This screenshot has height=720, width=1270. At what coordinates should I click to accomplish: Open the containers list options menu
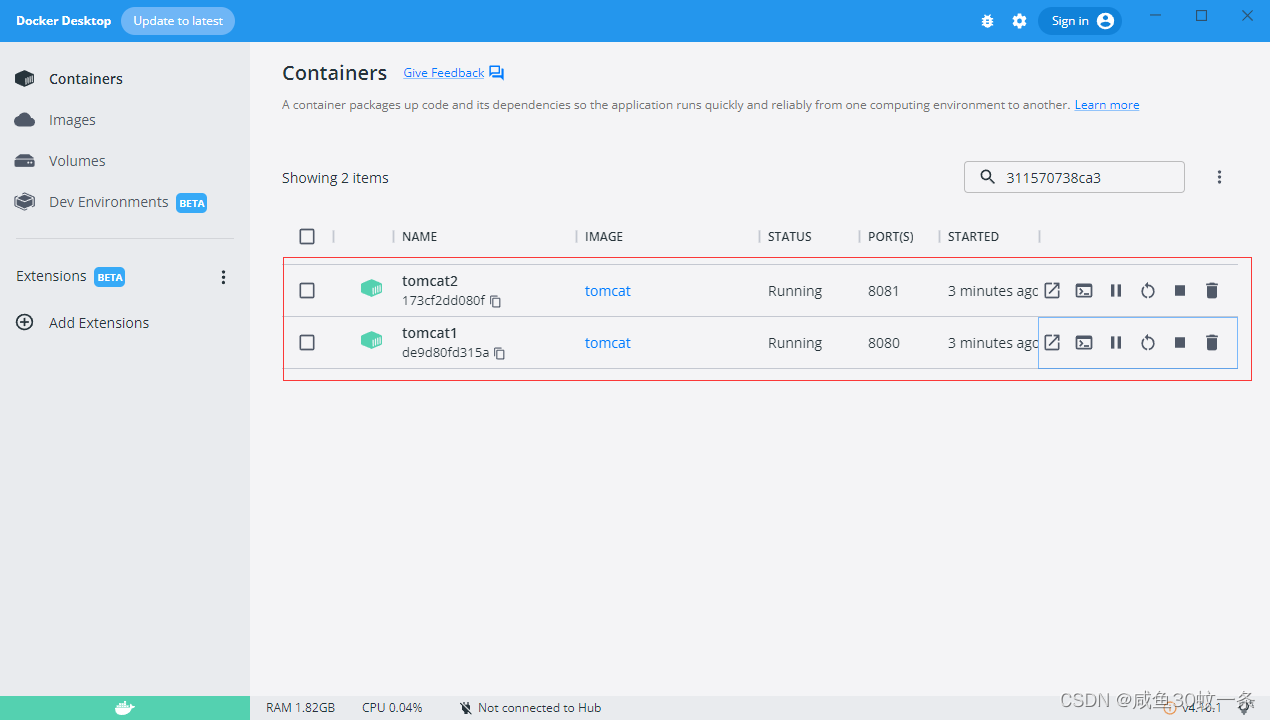click(x=1219, y=177)
